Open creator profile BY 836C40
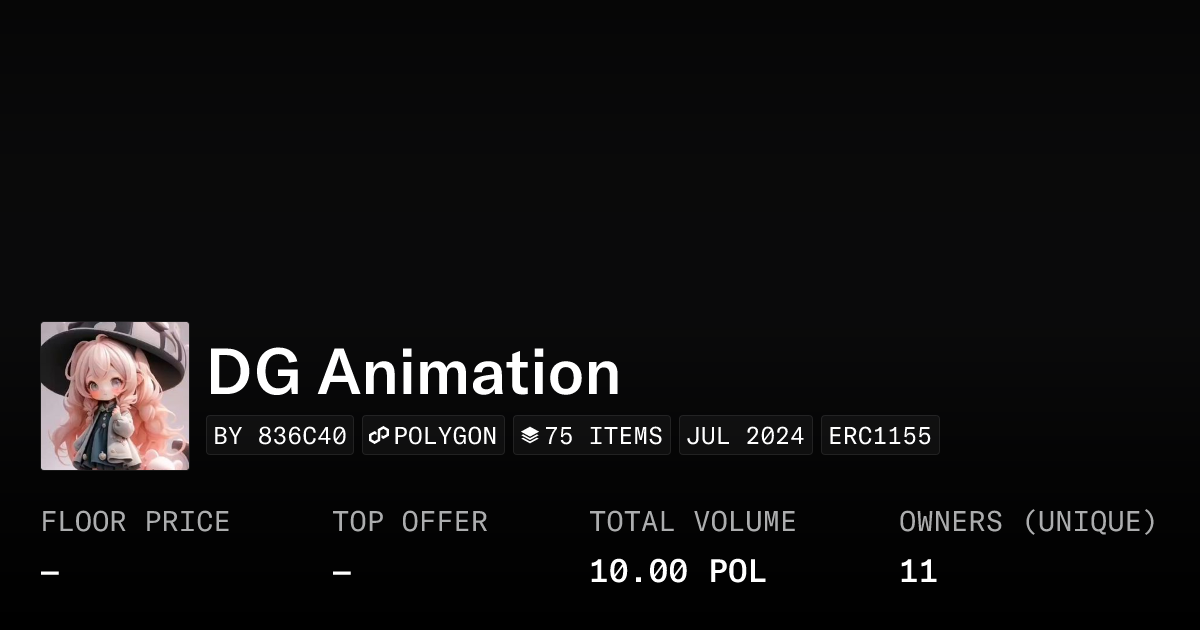The image size is (1200, 630). (280, 436)
